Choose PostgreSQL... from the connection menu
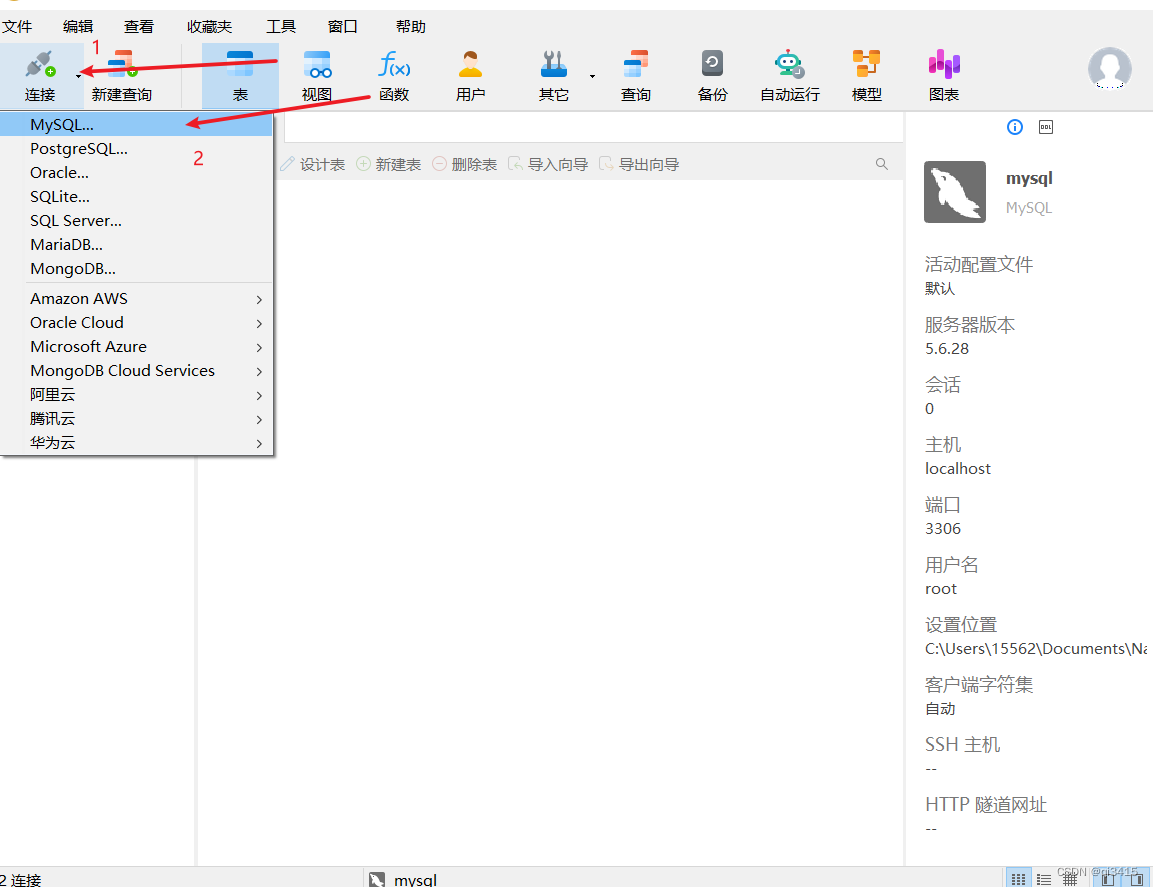This screenshot has height=887, width=1153. coord(137,149)
